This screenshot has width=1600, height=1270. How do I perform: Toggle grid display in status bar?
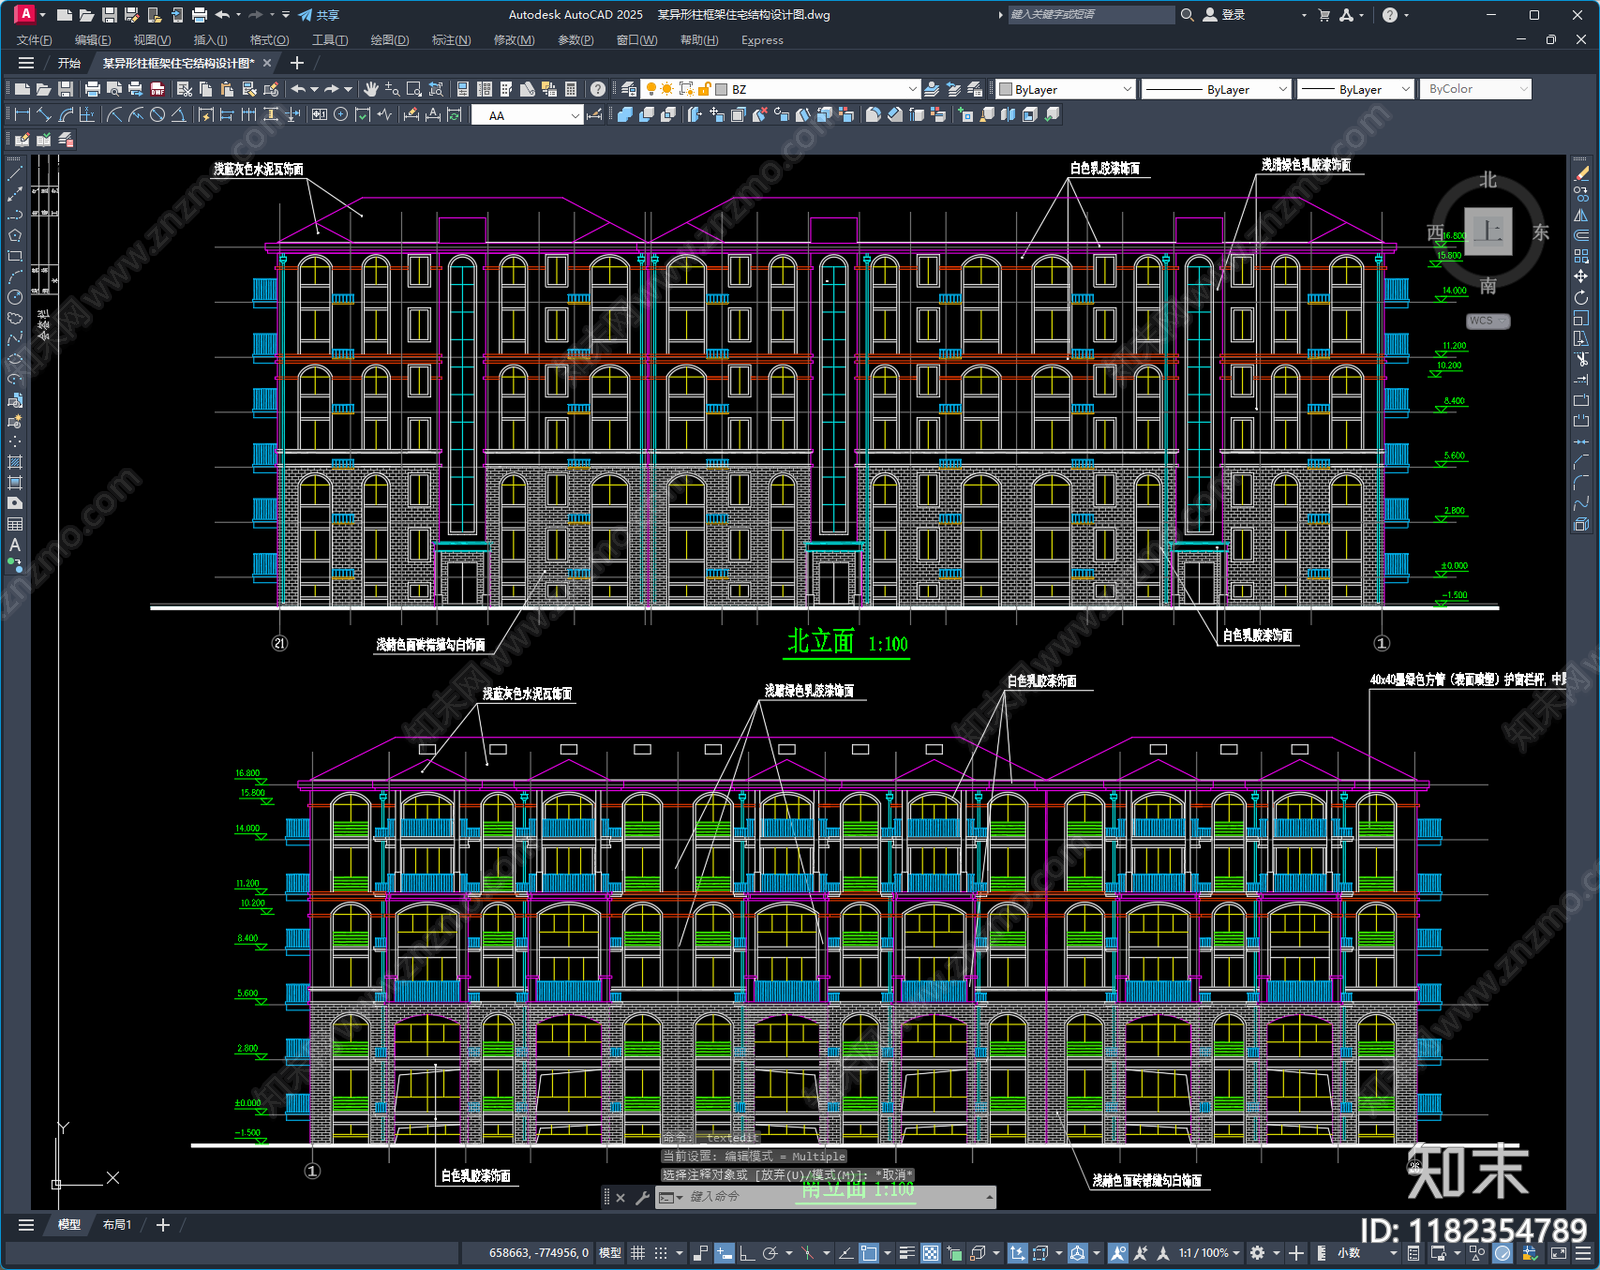(637, 1253)
